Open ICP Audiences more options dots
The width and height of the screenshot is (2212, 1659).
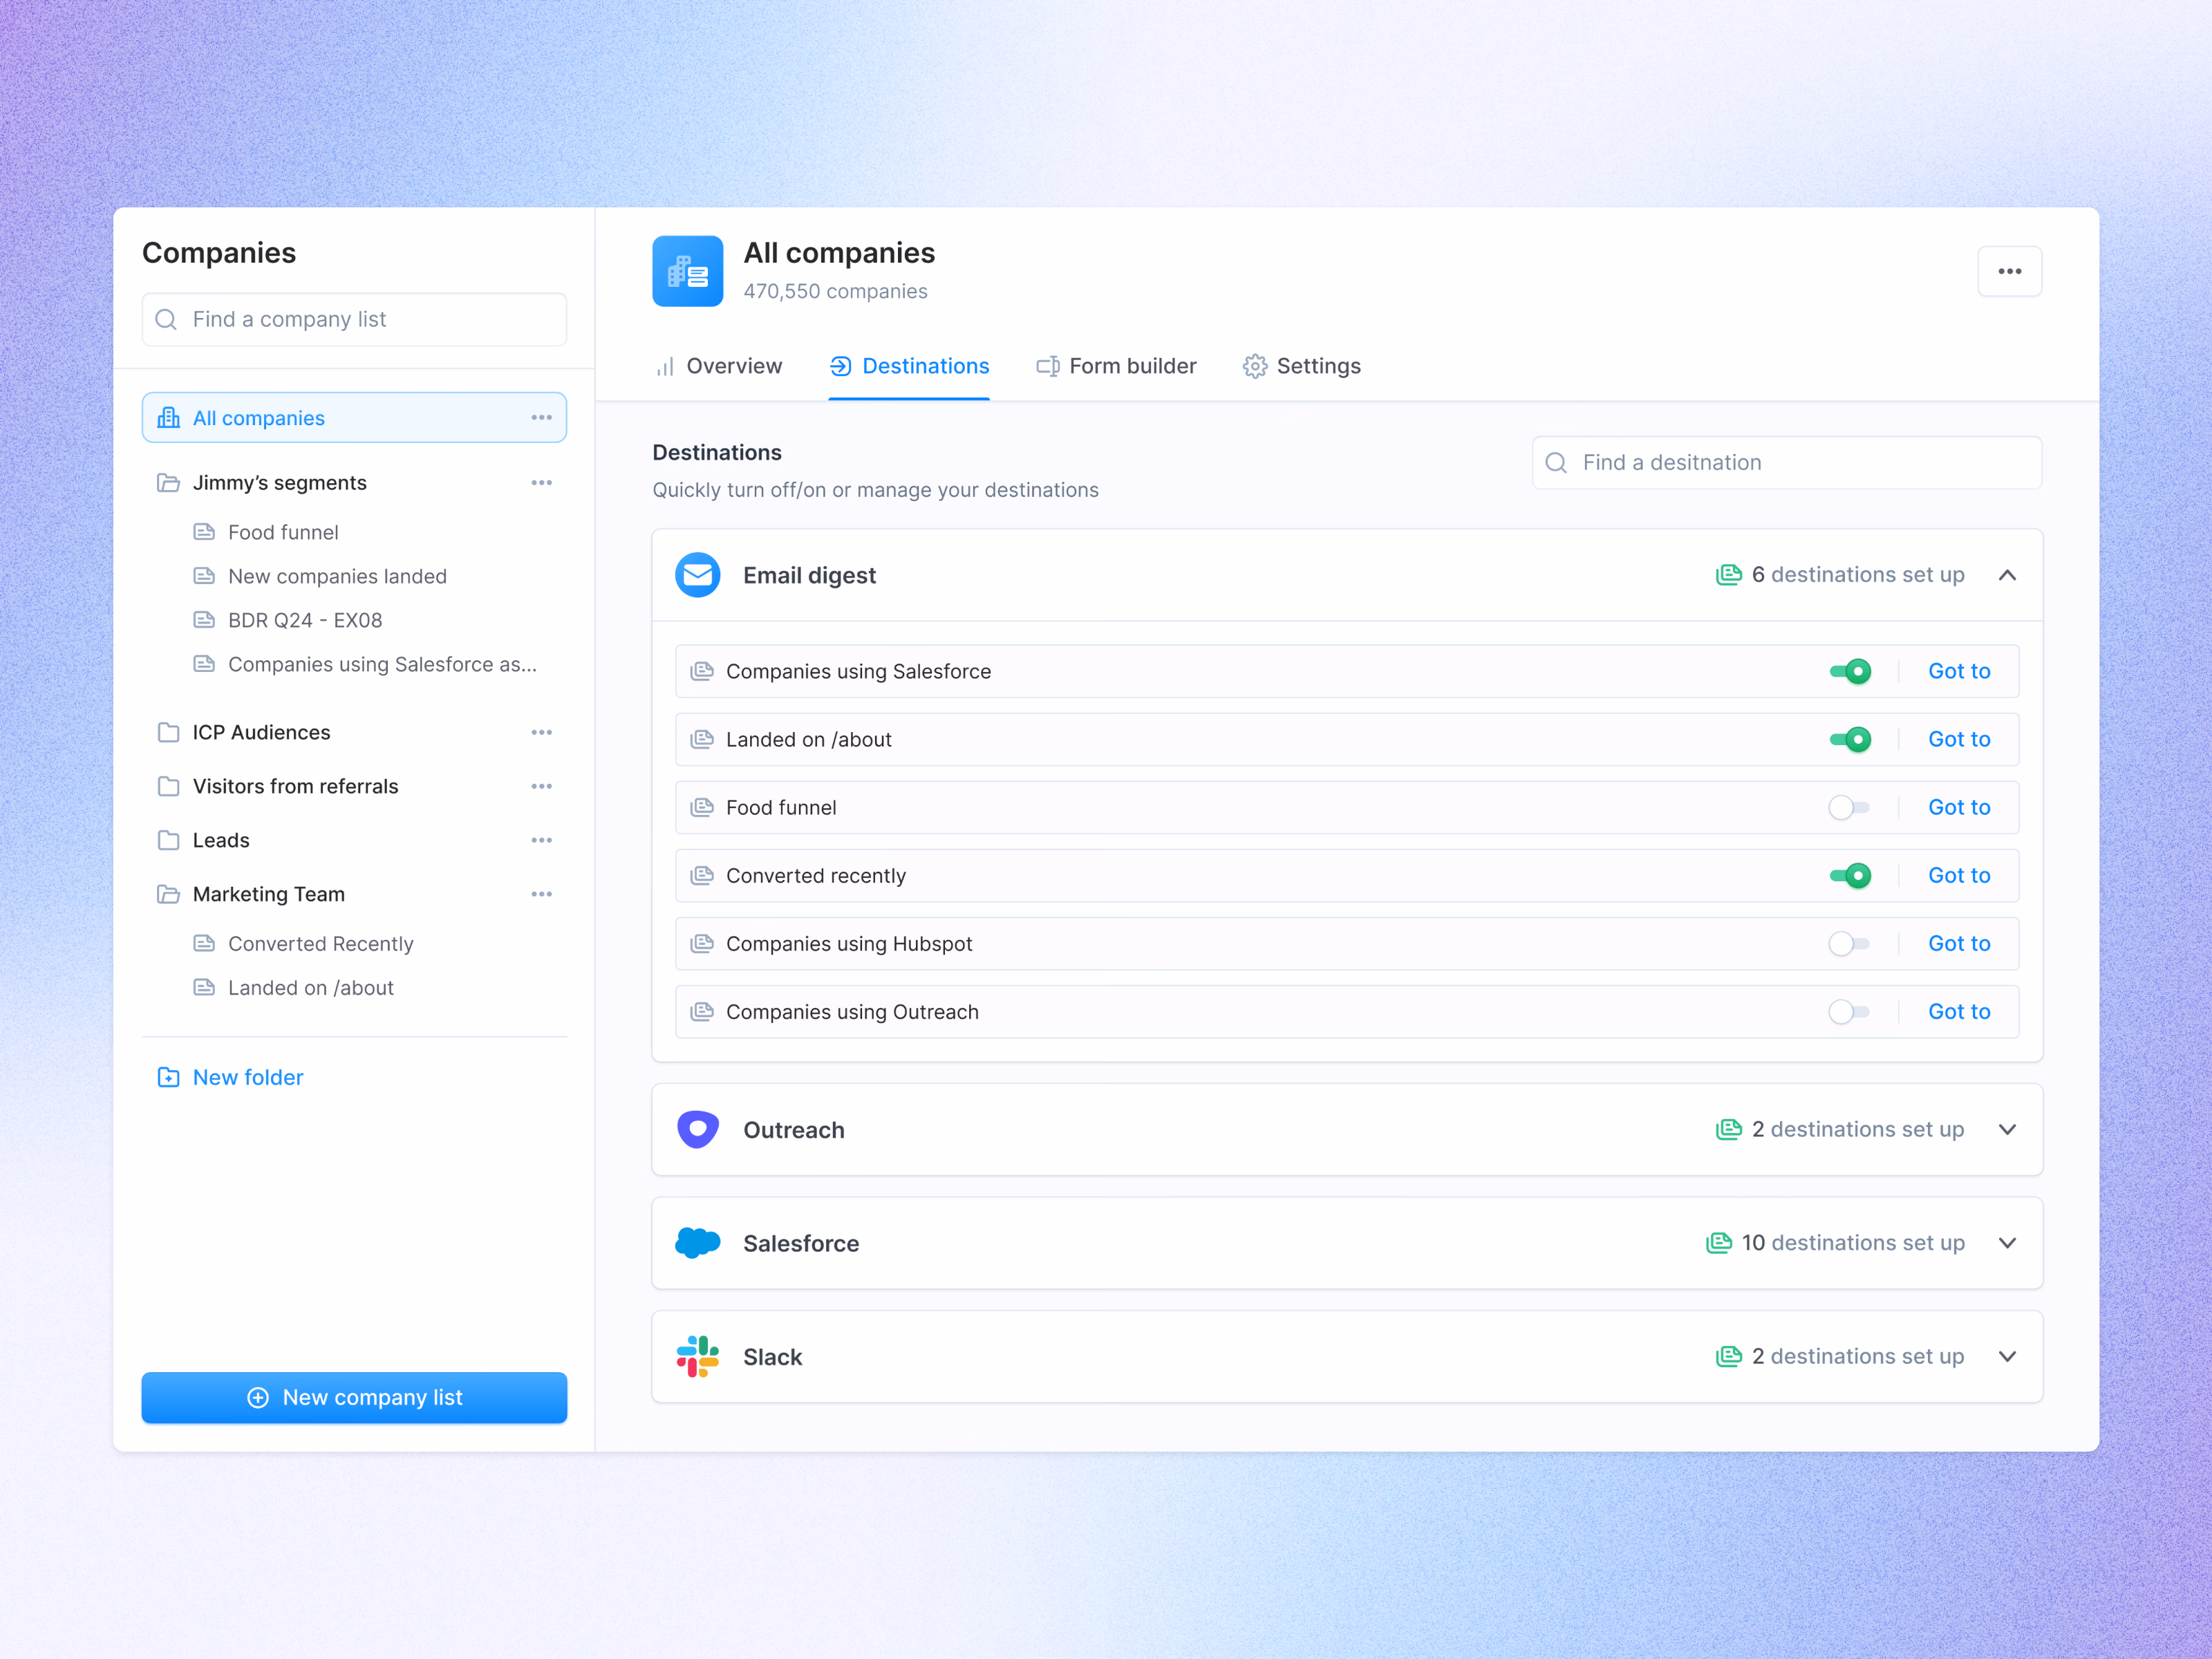coord(542,733)
